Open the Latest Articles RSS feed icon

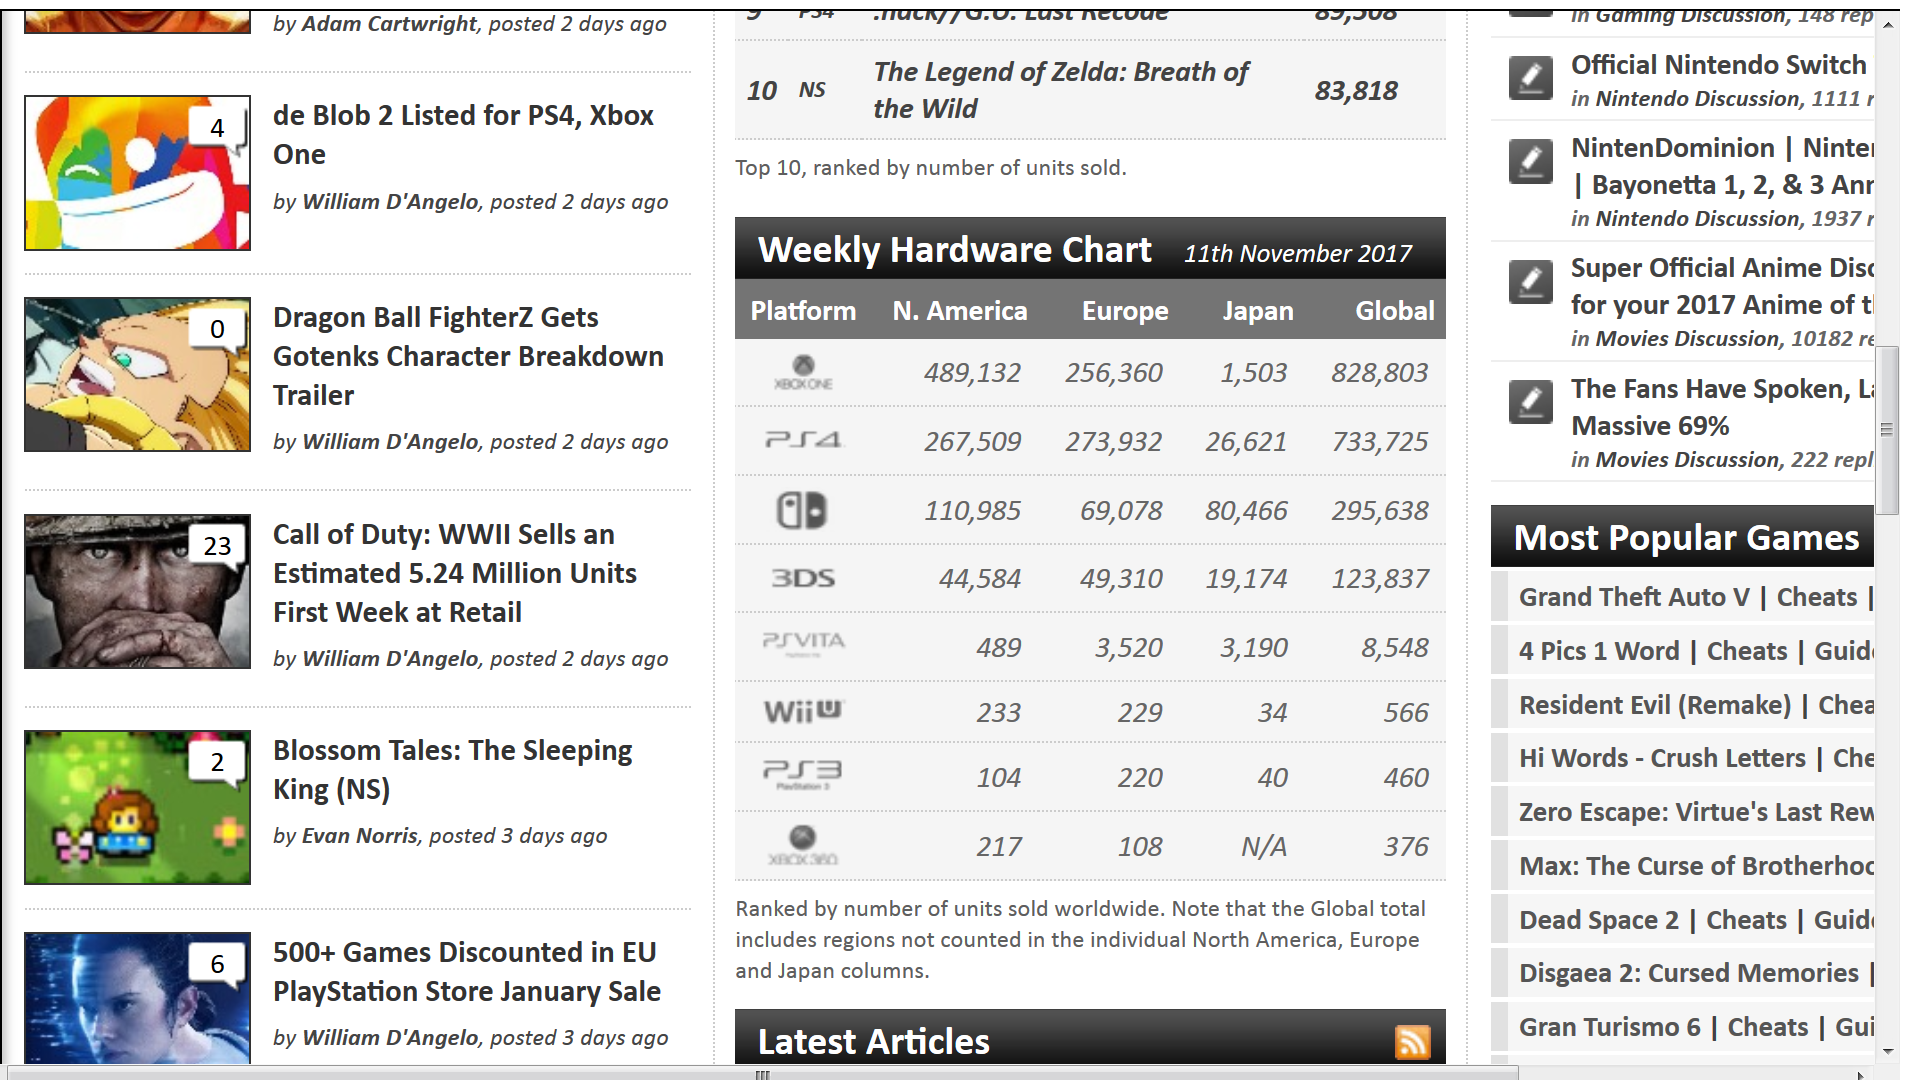point(1412,1041)
